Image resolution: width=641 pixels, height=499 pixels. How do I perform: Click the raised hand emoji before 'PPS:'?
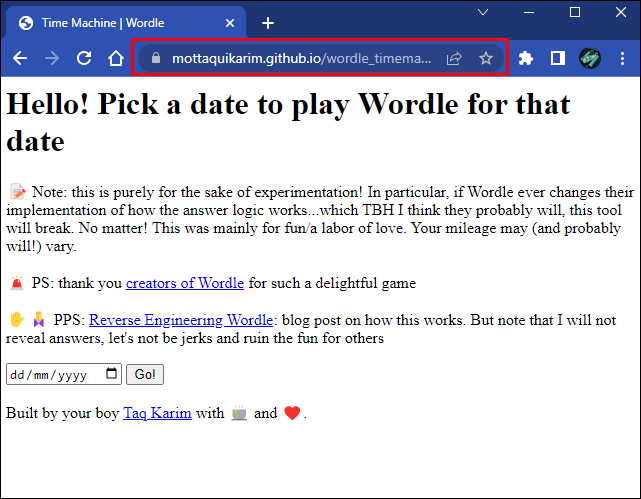click(17, 319)
